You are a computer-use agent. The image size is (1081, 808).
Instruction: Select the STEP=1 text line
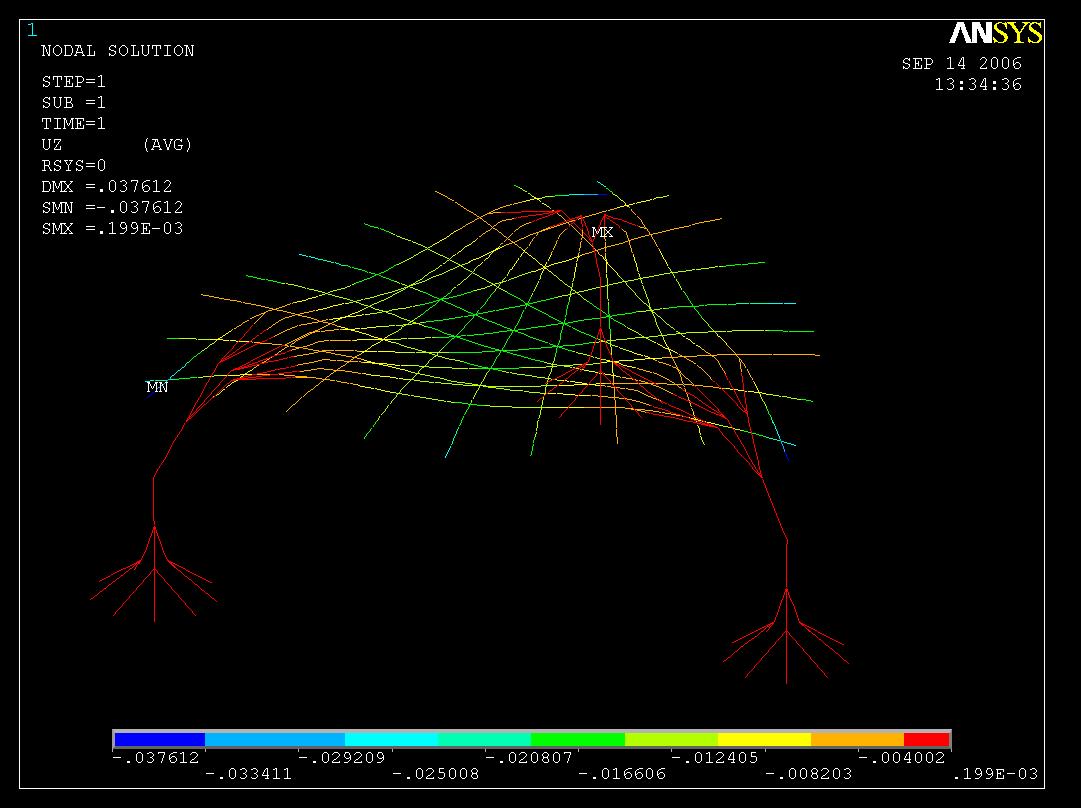74,82
